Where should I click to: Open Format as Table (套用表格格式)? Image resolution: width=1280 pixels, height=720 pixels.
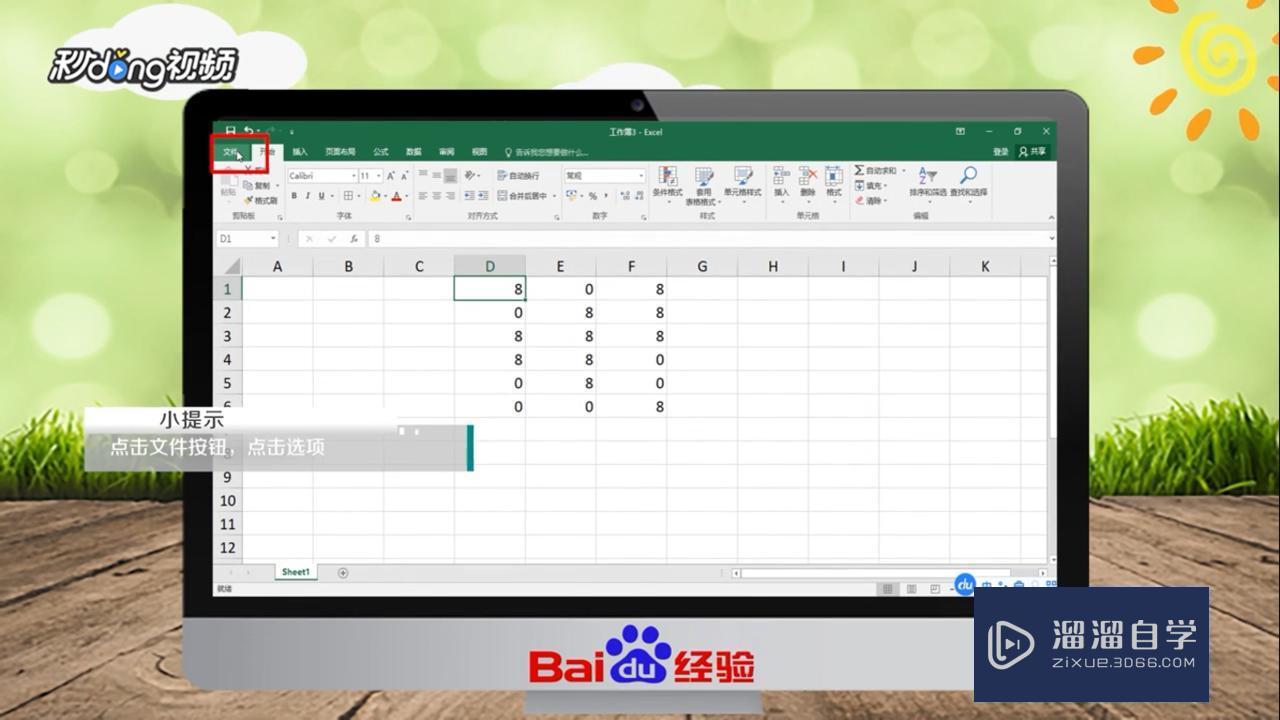pos(704,186)
